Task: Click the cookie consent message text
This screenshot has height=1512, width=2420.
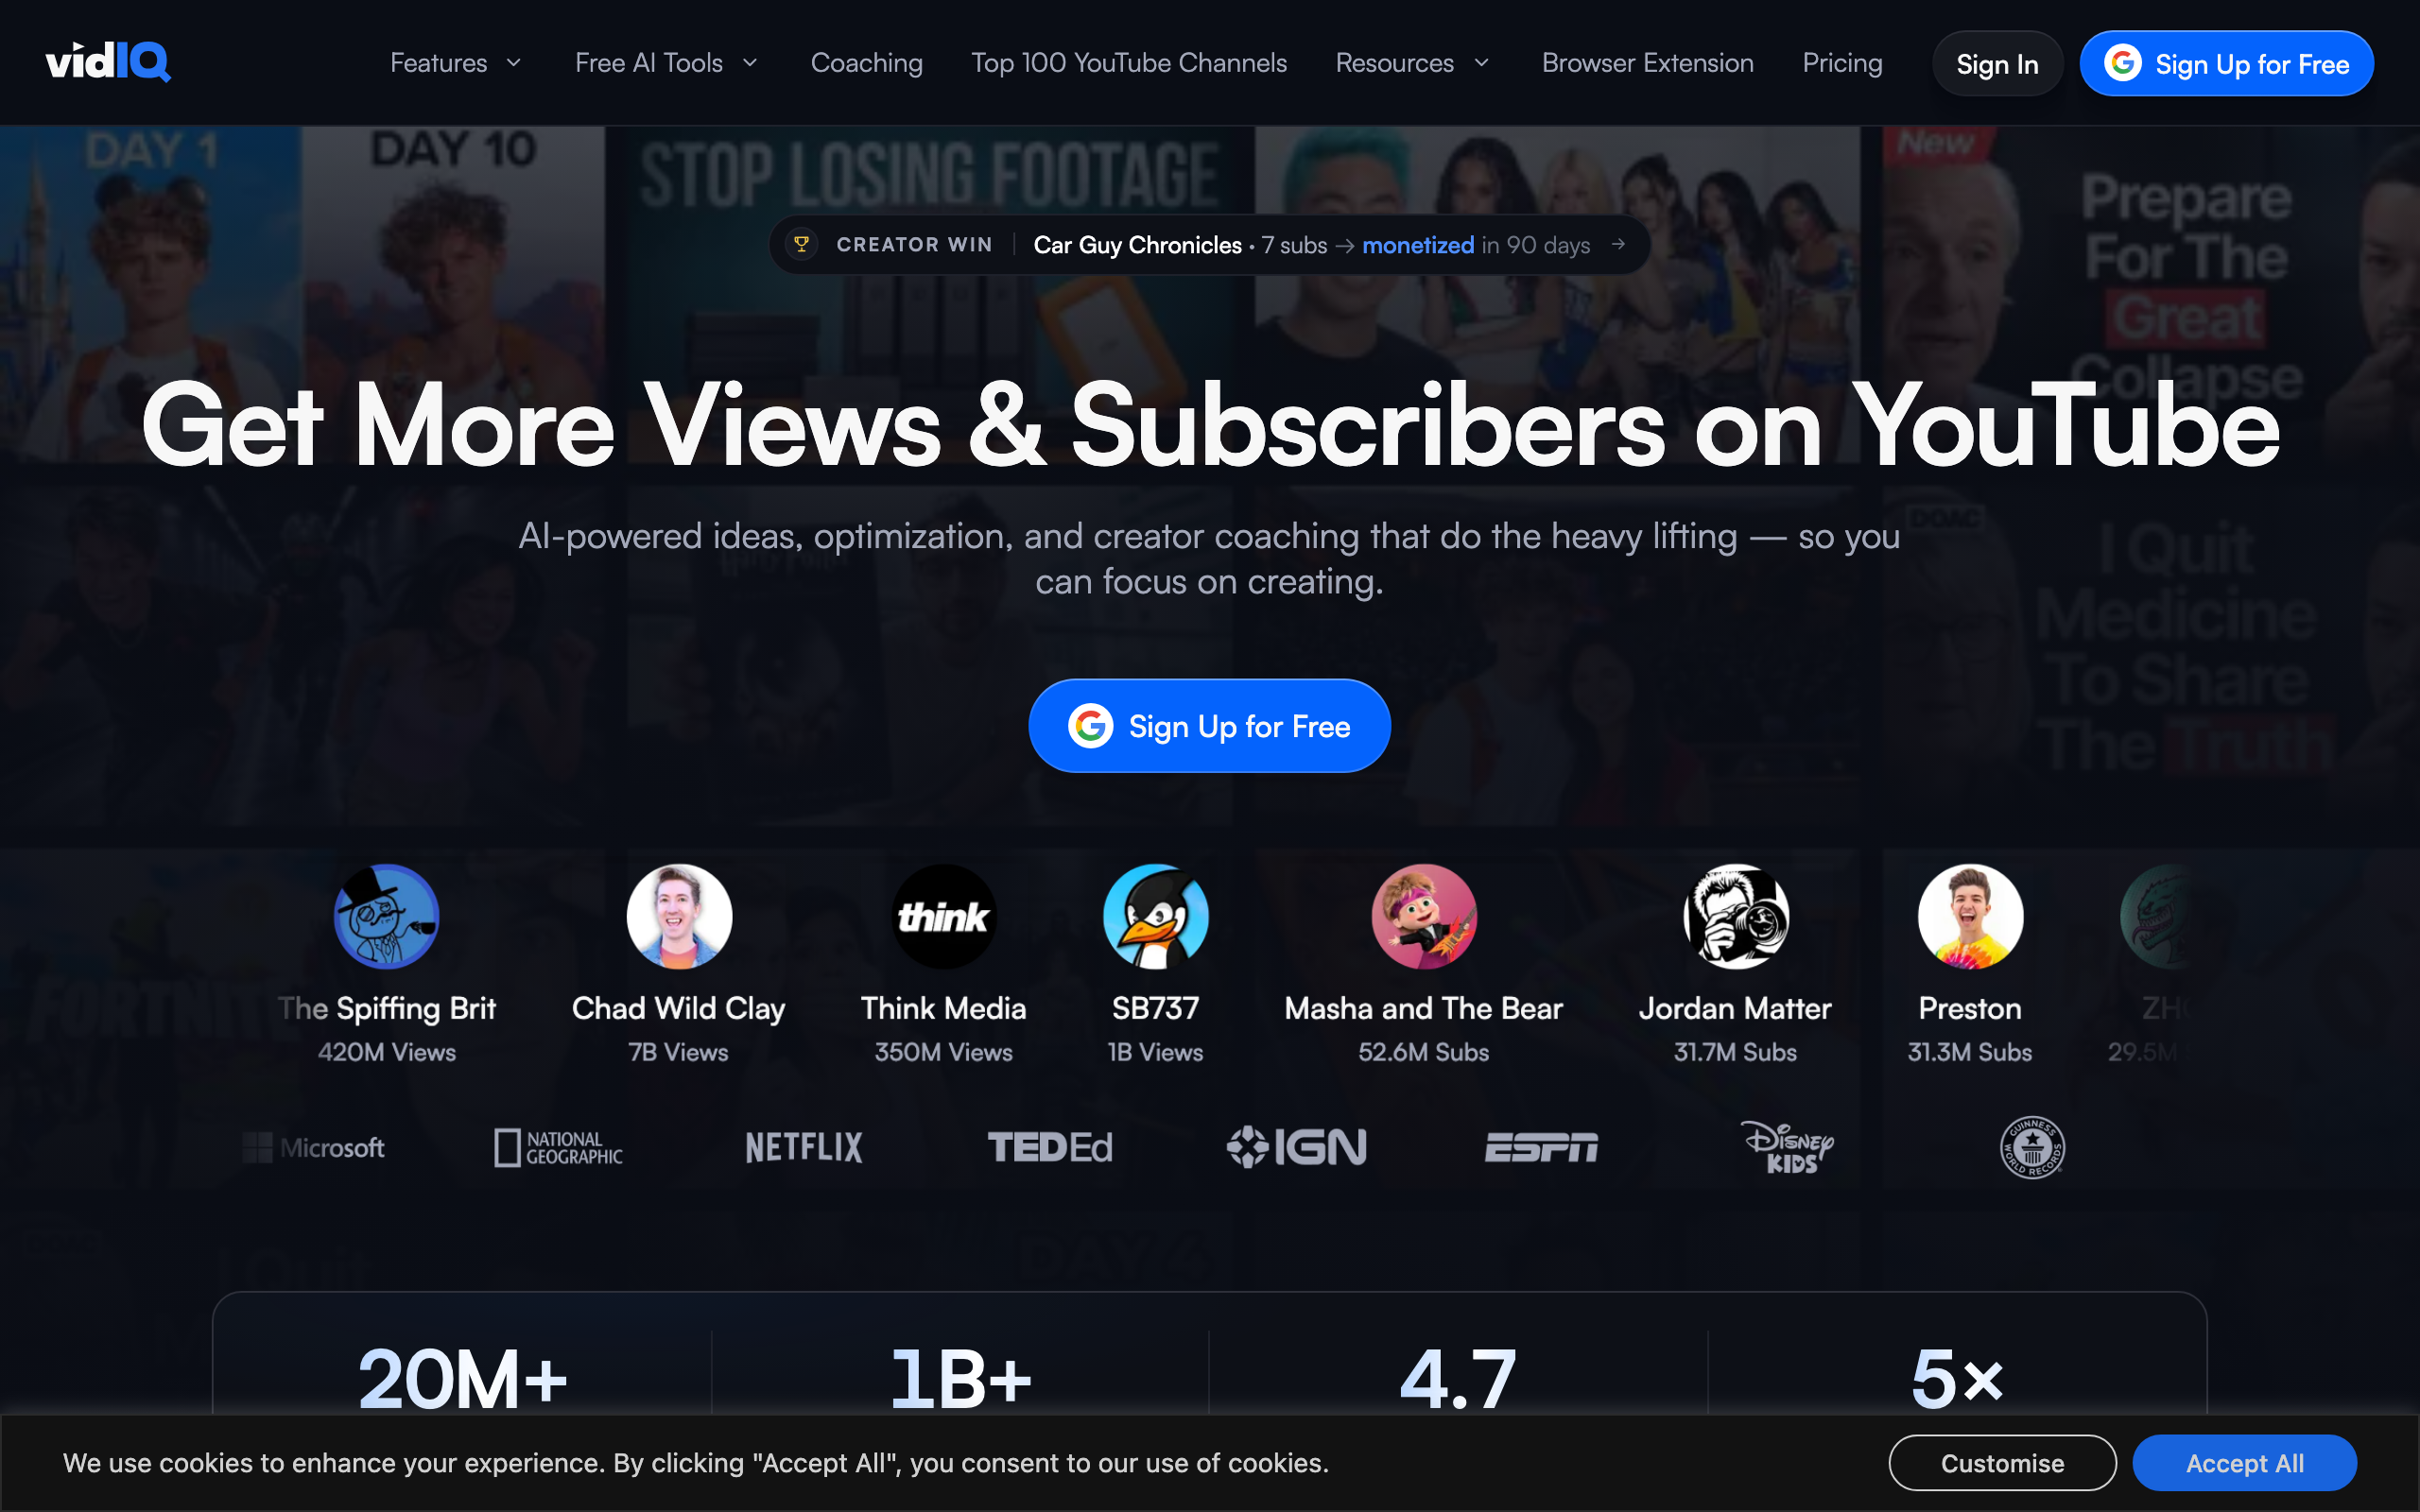Action: point(696,1463)
